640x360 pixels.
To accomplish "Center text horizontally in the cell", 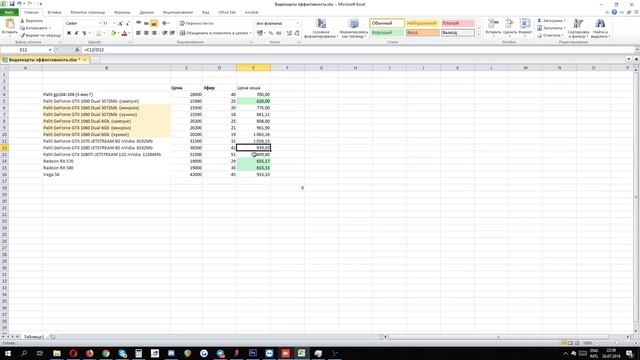I will (146, 33).
